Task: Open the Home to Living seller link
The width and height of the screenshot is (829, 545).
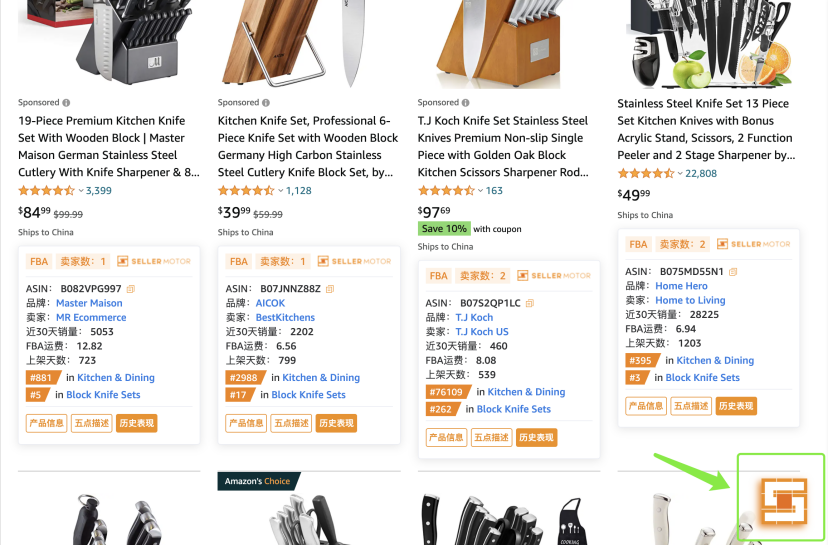Action: pos(690,300)
